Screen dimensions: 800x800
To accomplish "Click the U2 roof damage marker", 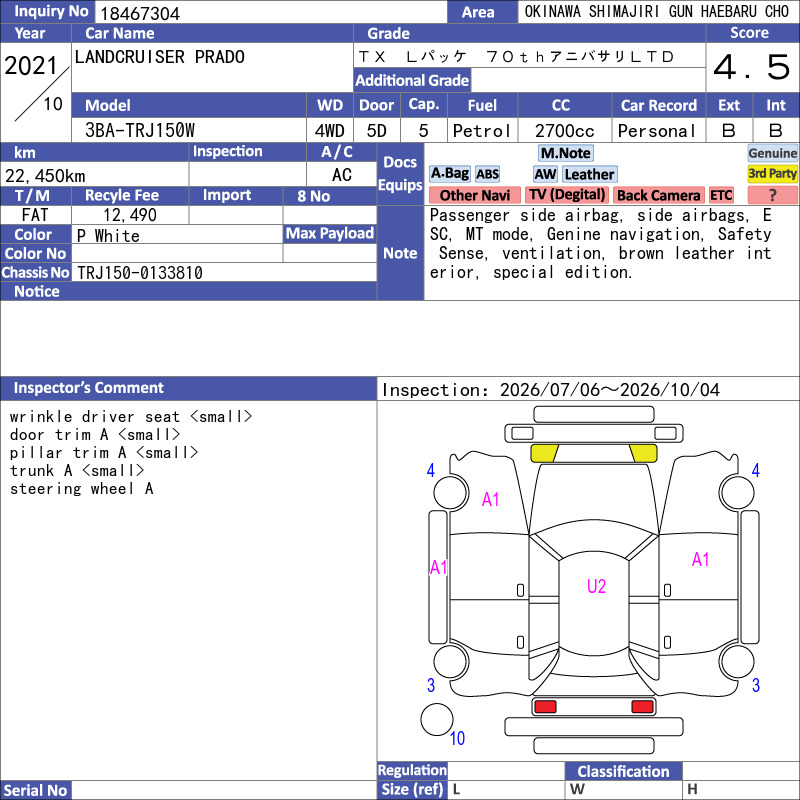I will (x=596, y=586).
